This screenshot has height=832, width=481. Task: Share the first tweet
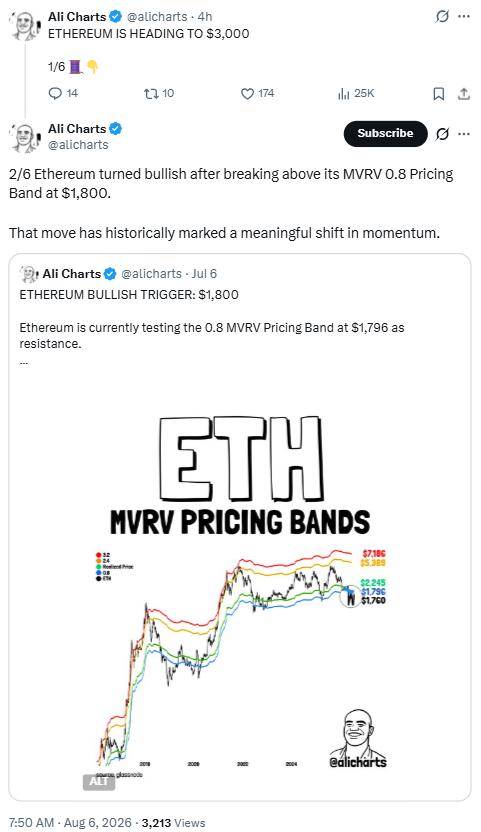464,94
